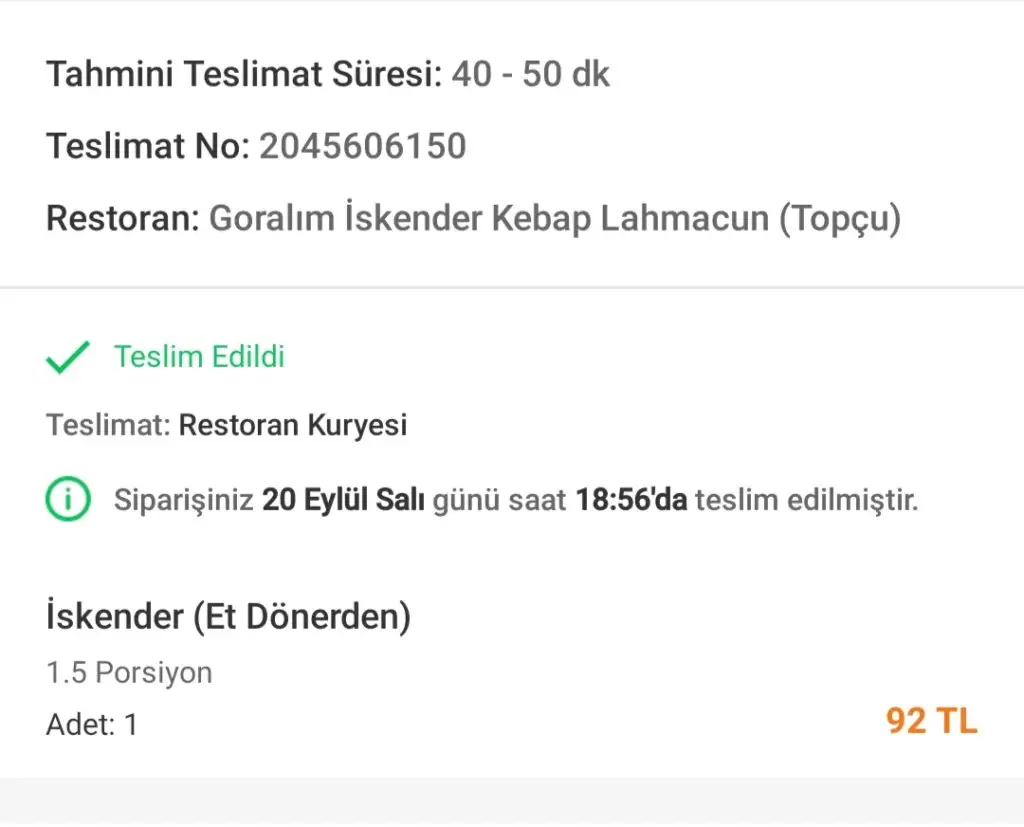Select delivery number 2045606150

coord(363,147)
